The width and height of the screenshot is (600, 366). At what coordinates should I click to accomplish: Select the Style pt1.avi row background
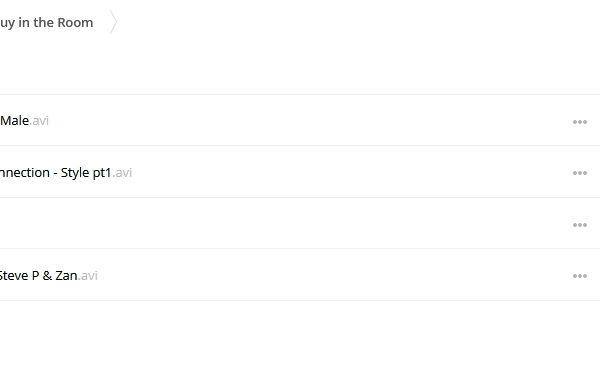point(300,172)
